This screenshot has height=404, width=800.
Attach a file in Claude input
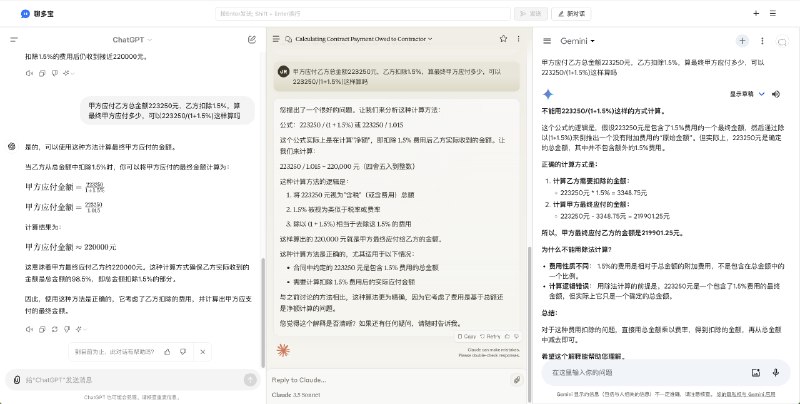coord(517,380)
